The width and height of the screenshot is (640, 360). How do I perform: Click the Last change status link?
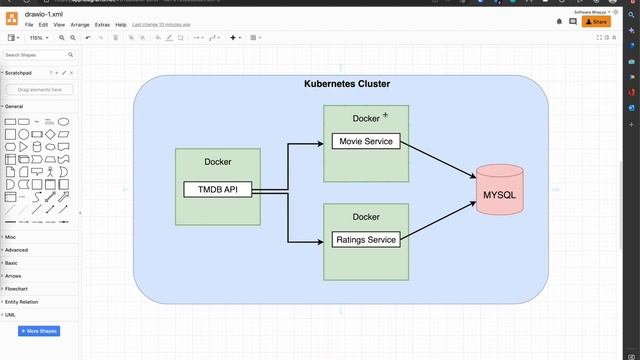tap(161, 24)
